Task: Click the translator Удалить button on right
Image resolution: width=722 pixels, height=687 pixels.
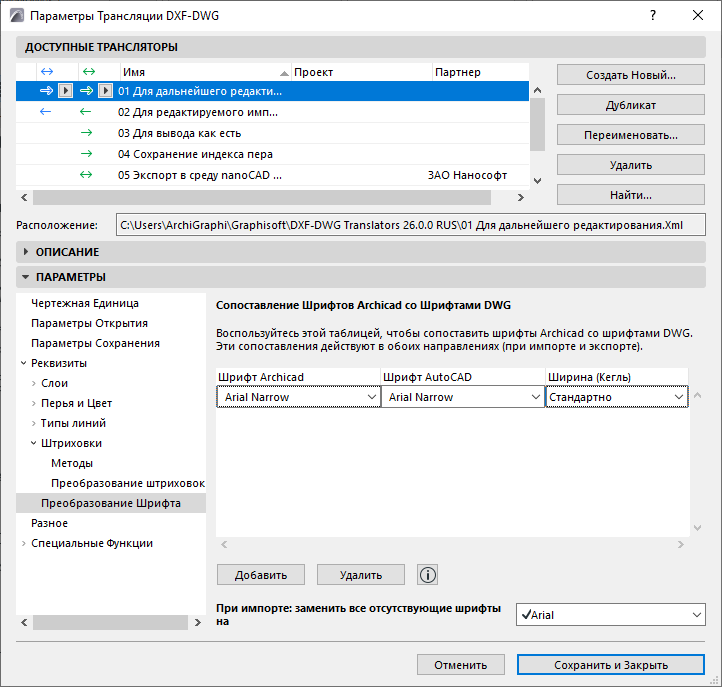Action: pos(630,165)
